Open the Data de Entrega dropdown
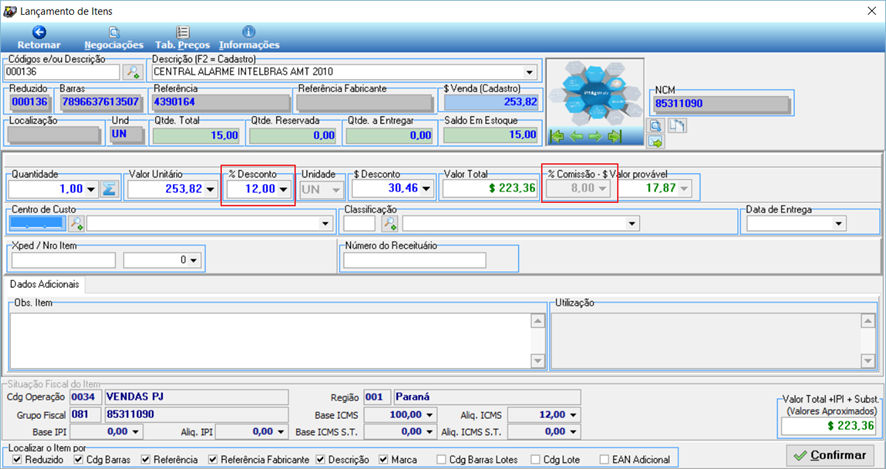 coord(839,224)
